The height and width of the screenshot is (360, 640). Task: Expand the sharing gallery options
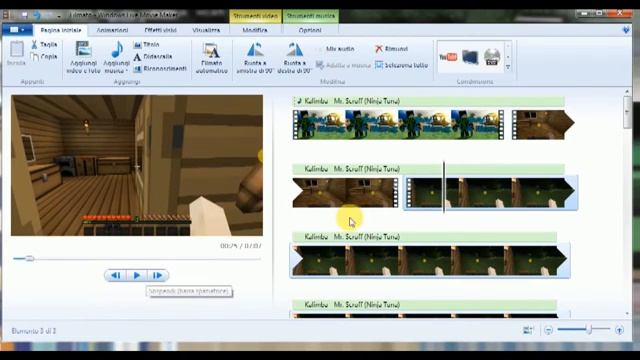508,67
